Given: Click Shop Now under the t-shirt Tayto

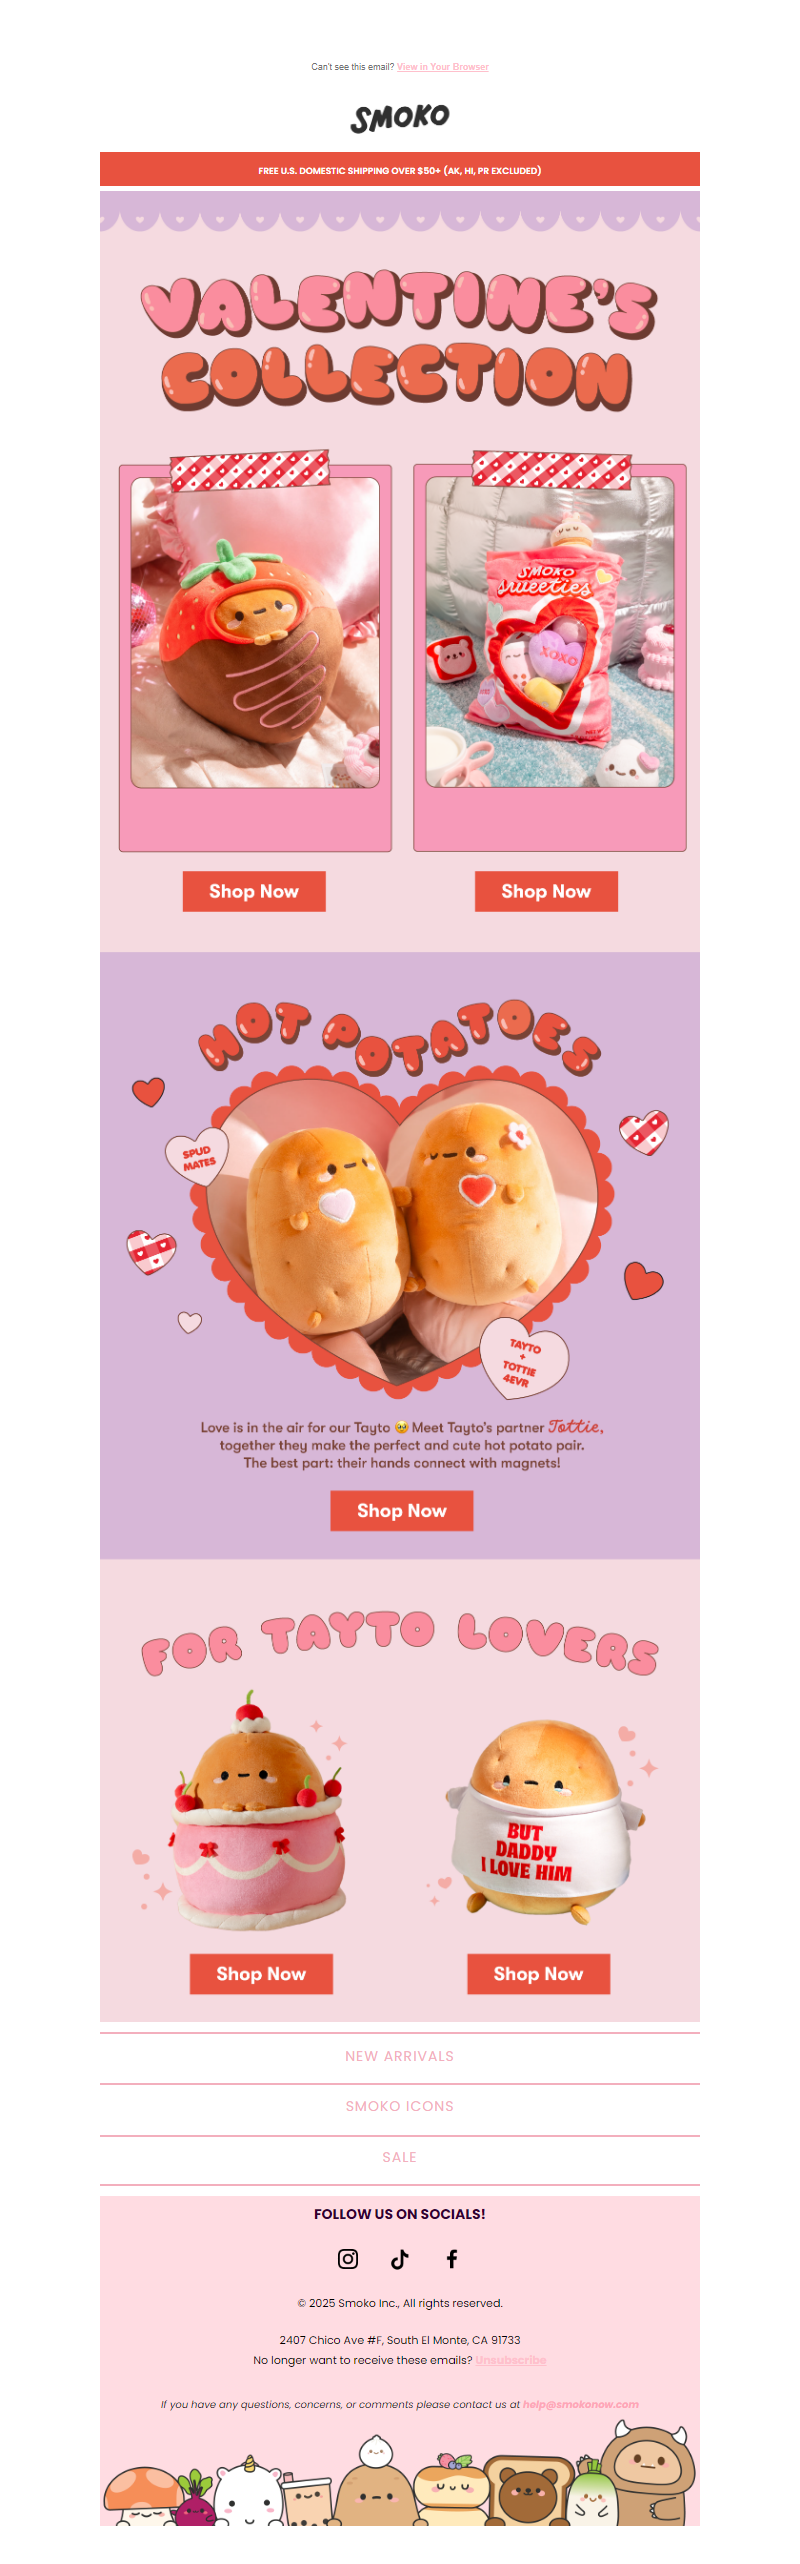Looking at the screenshot, I should [x=538, y=1973].
